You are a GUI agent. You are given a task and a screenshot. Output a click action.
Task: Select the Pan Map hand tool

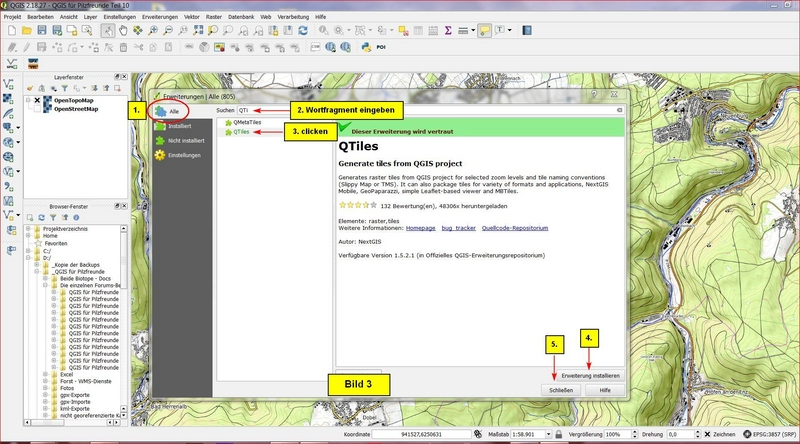[x=123, y=31]
